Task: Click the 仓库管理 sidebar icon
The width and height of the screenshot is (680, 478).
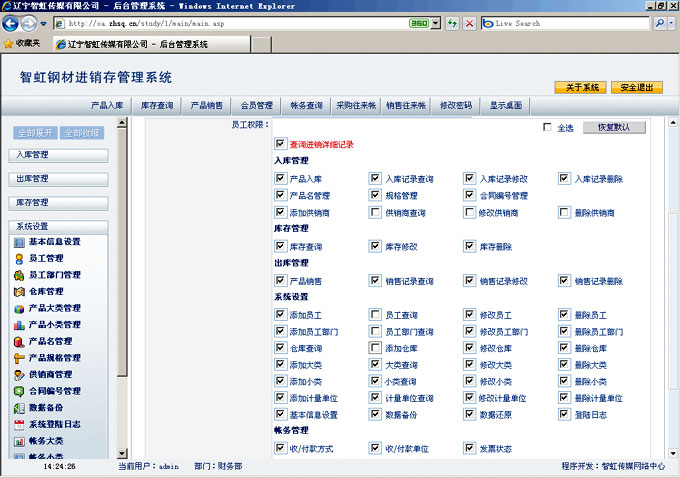Action: click(20, 291)
